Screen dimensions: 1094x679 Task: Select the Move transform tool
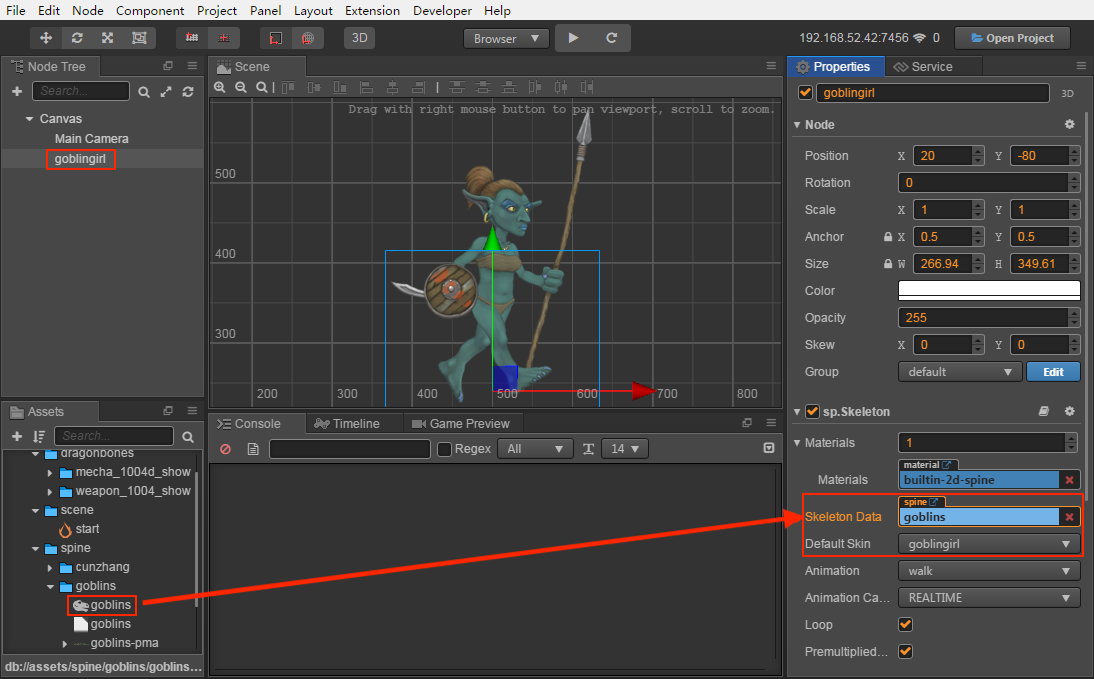tap(46, 38)
